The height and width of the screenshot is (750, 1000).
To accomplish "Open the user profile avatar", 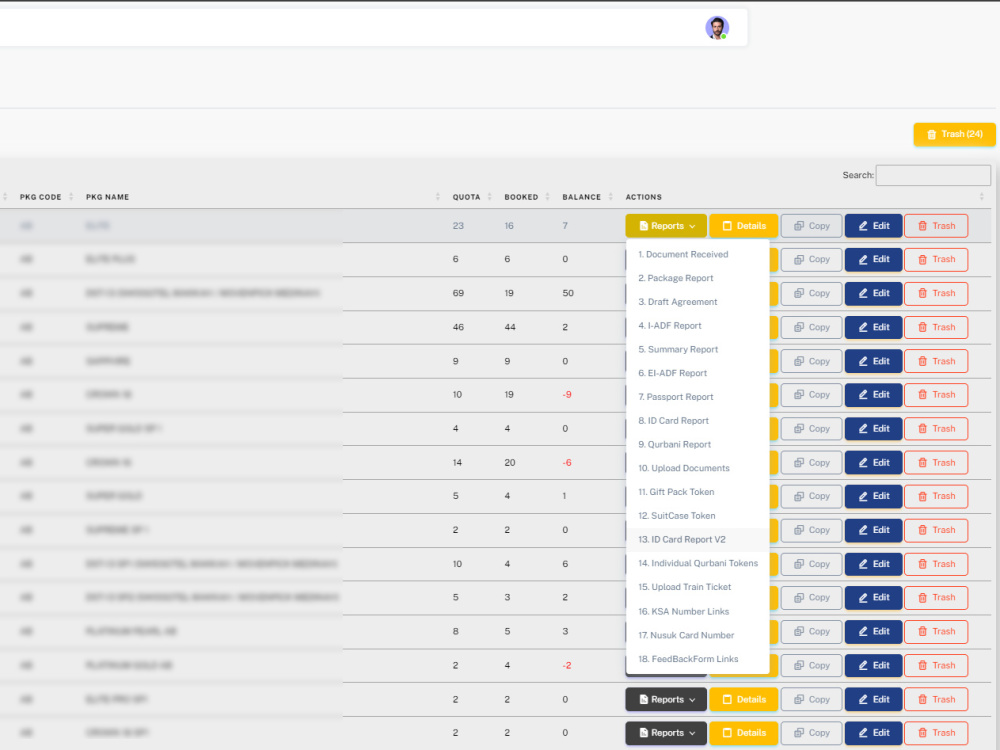I will (x=717, y=28).
